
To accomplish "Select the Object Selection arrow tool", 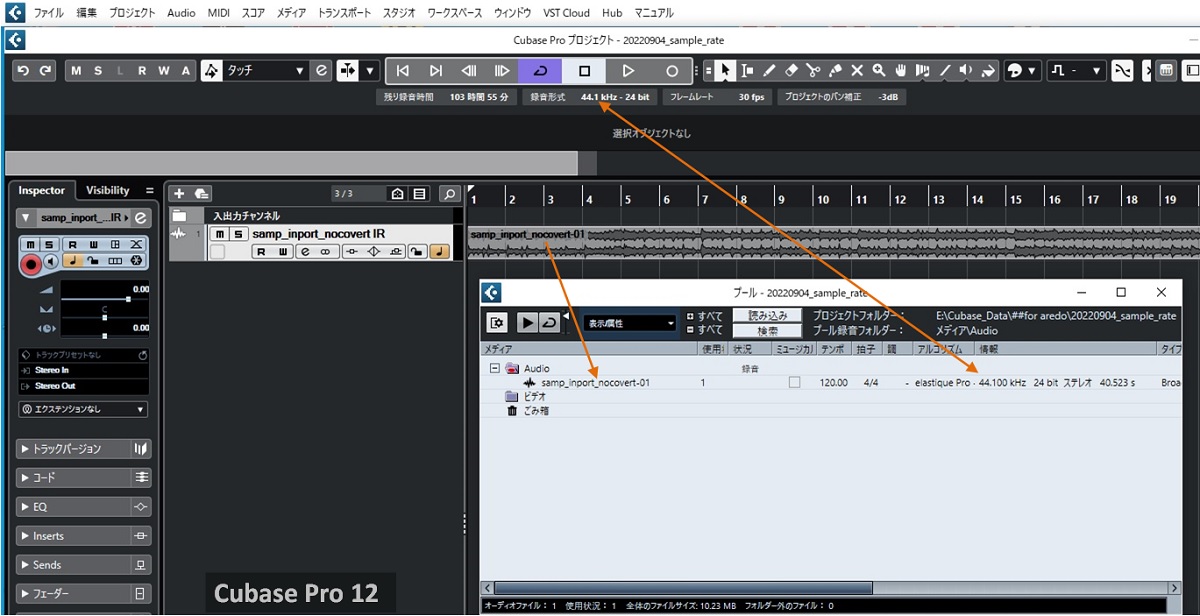I will click(725, 71).
